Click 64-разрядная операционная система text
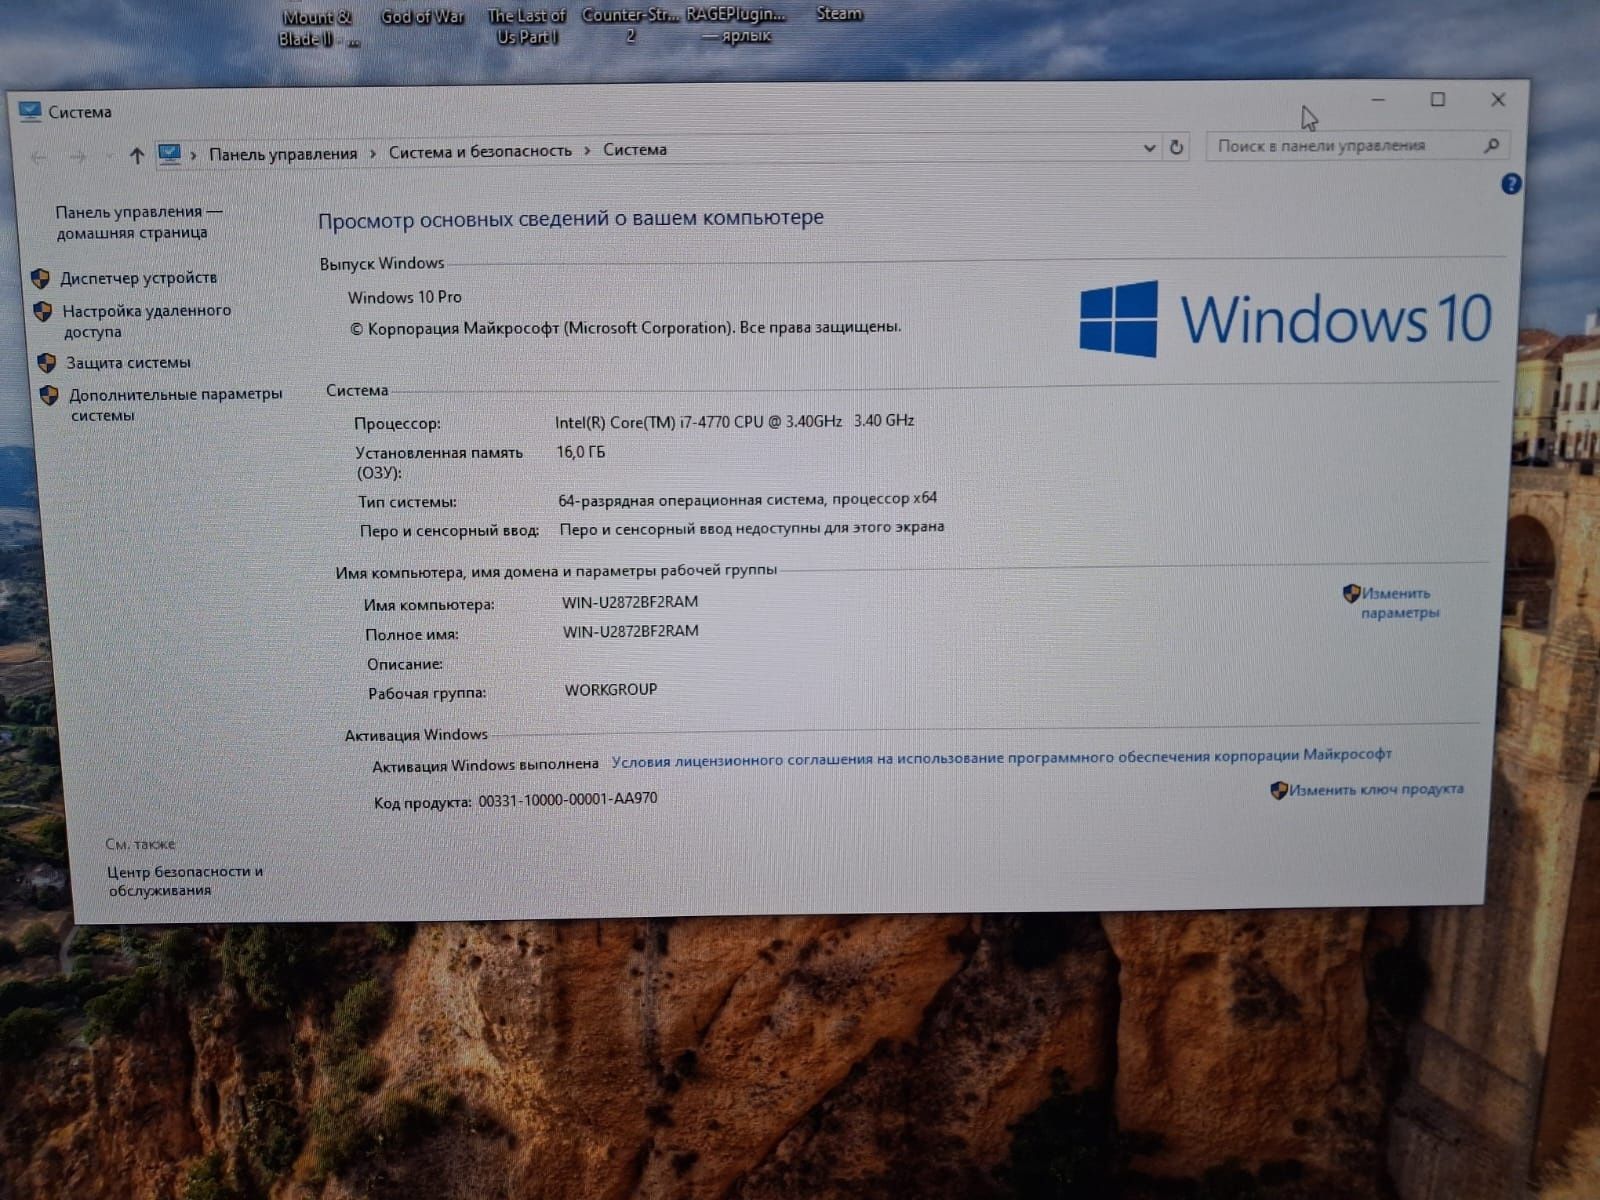Viewport: 1600px width, 1200px height. [747, 499]
